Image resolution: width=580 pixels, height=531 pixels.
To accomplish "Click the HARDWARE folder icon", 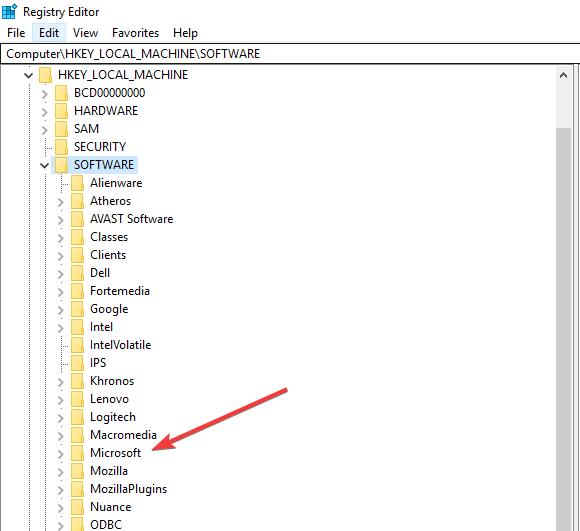I will [x=61, y=111].
